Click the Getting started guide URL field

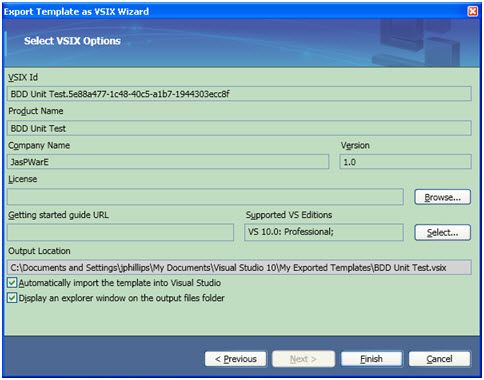tap(120, 232)
